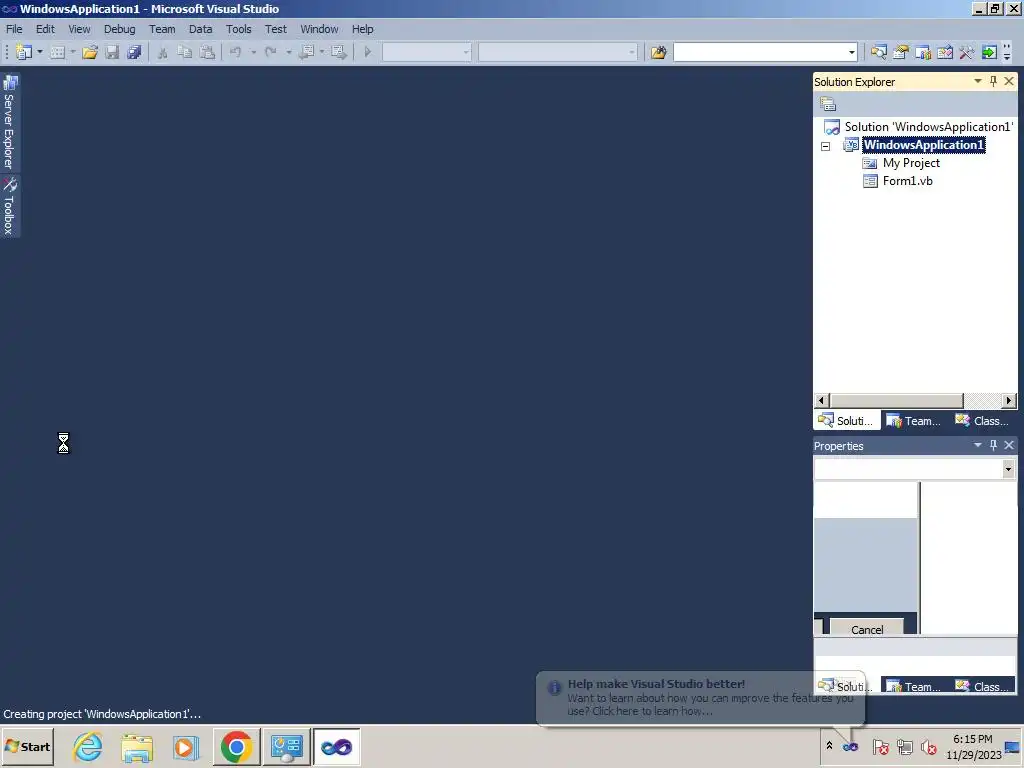The height and width of the screenshot is (768, 1024).
Task: Select Form1.vb in Solution Explorer
Action: click(907, 181)
